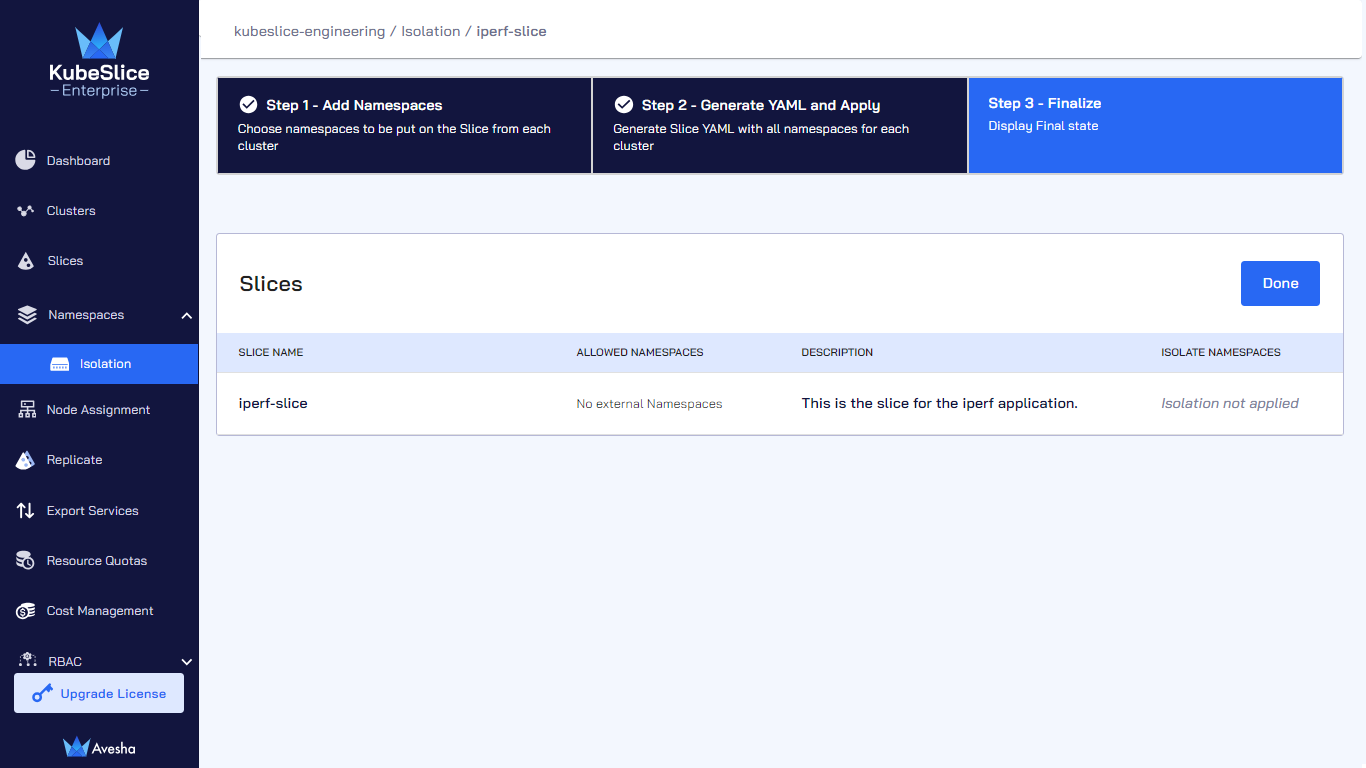This screenshot has width=1366, height=768.
Task: Click the Isolation item icon
Action: pos(60,364)
